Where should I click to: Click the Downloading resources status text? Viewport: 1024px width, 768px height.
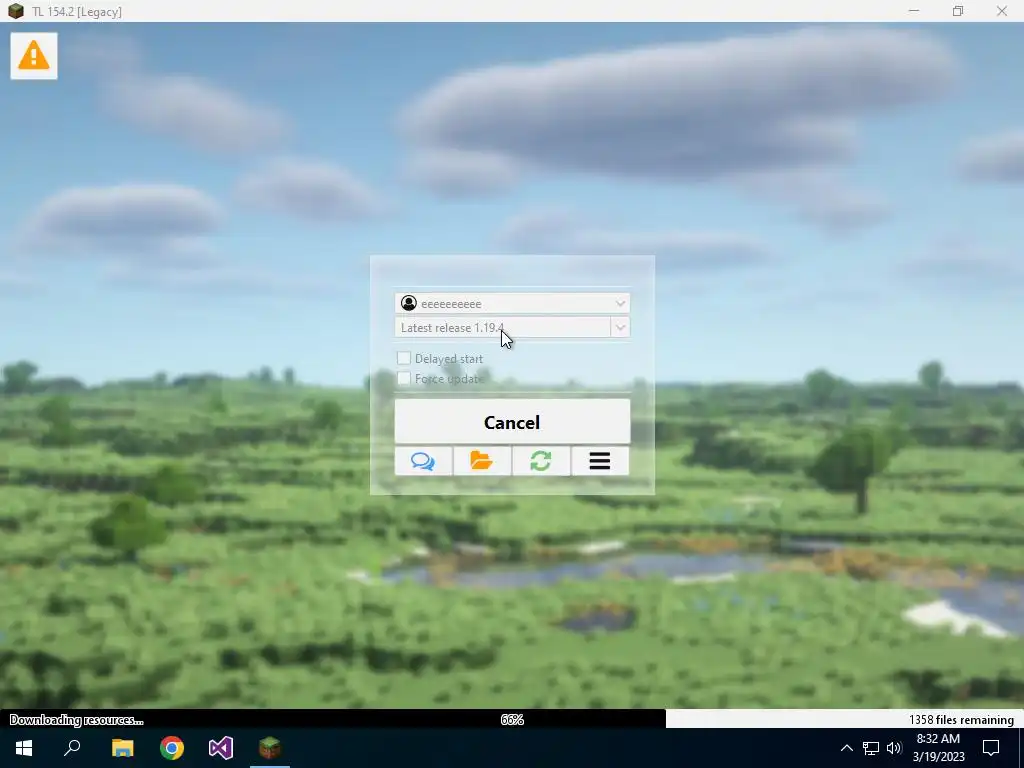click(x=76, y=720)
